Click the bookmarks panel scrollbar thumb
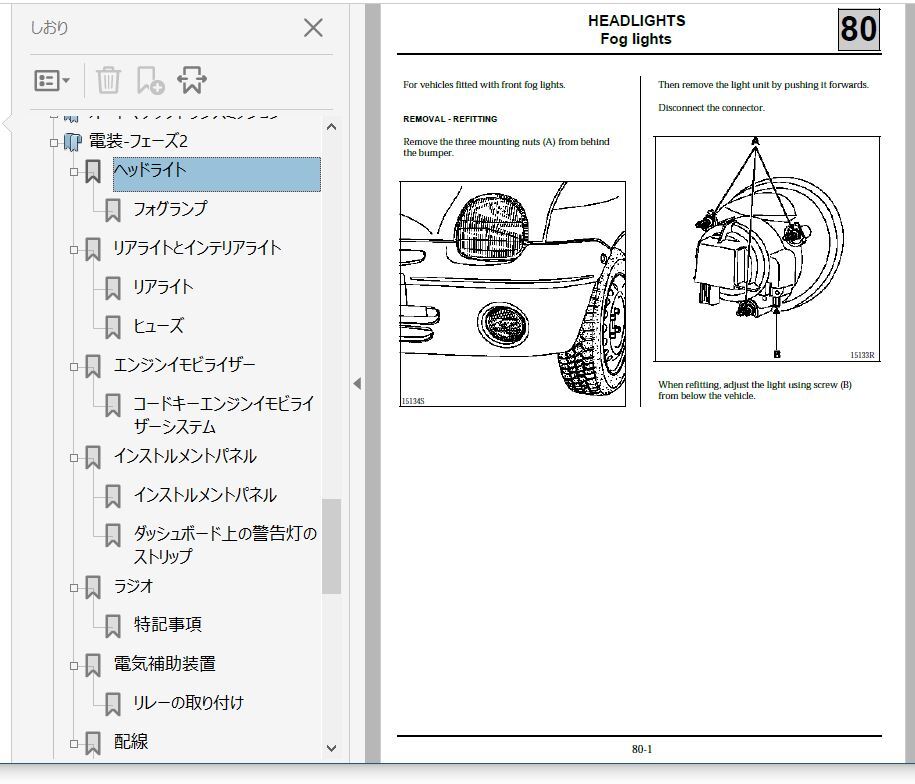The image size is (915, 784). [x=331, y=546]
